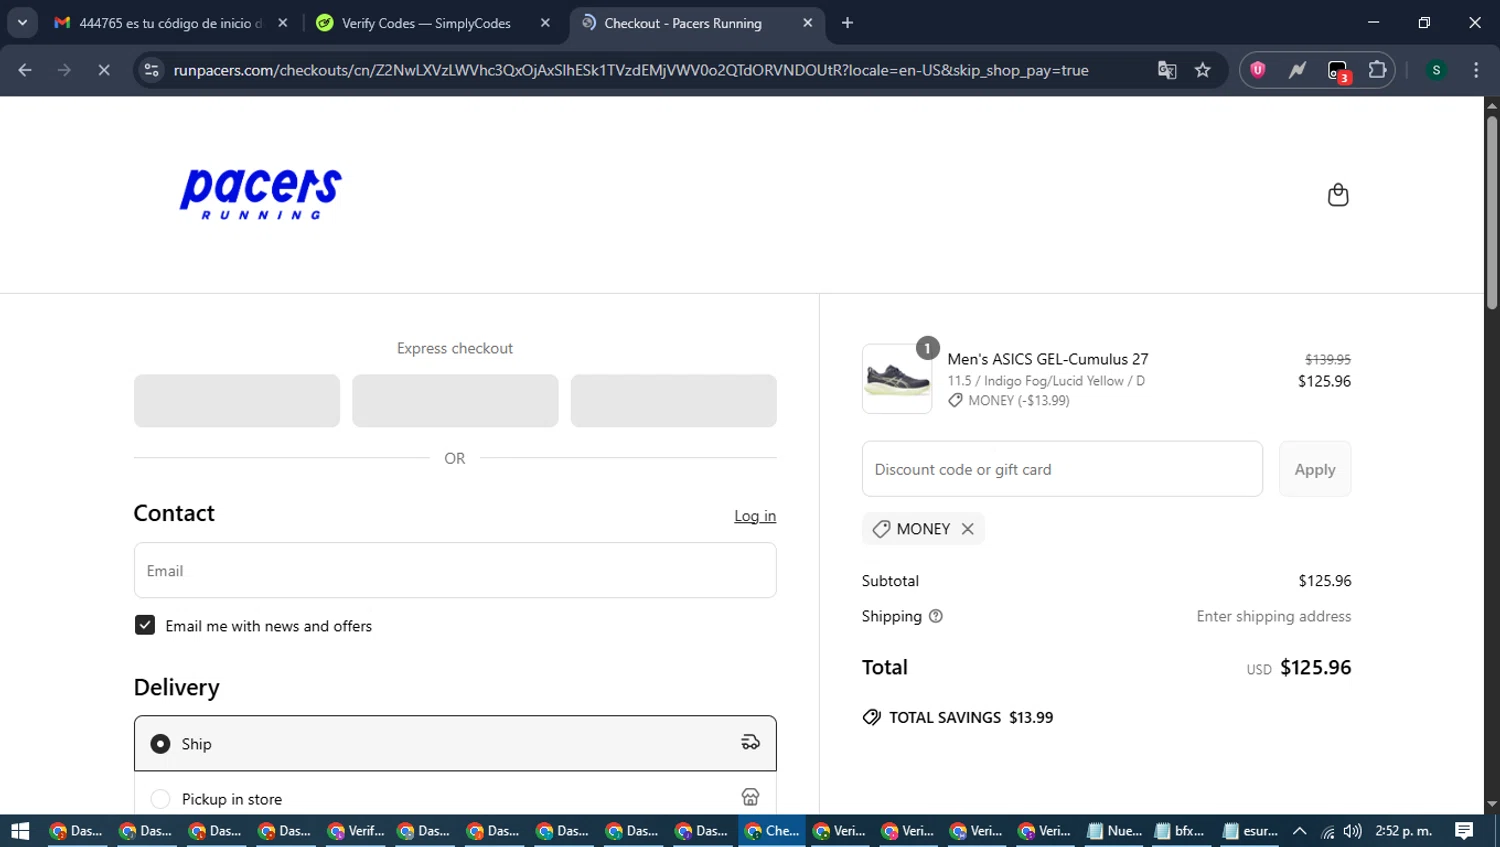Open extension with red badge 3
This screenshot has height=847, width=1500.
[1338, 71]
